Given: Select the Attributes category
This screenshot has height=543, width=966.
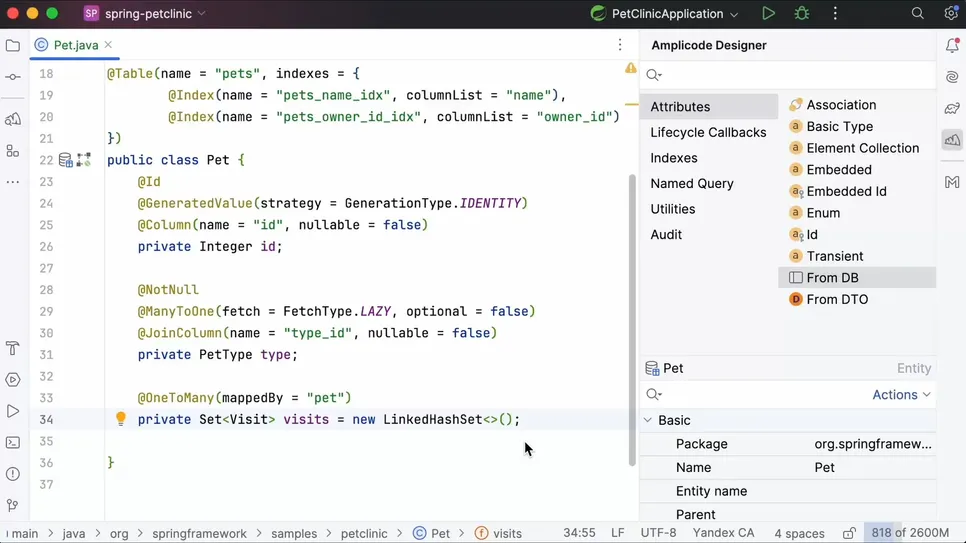Looking at the screenshot, I should click(x=708, y=107).
